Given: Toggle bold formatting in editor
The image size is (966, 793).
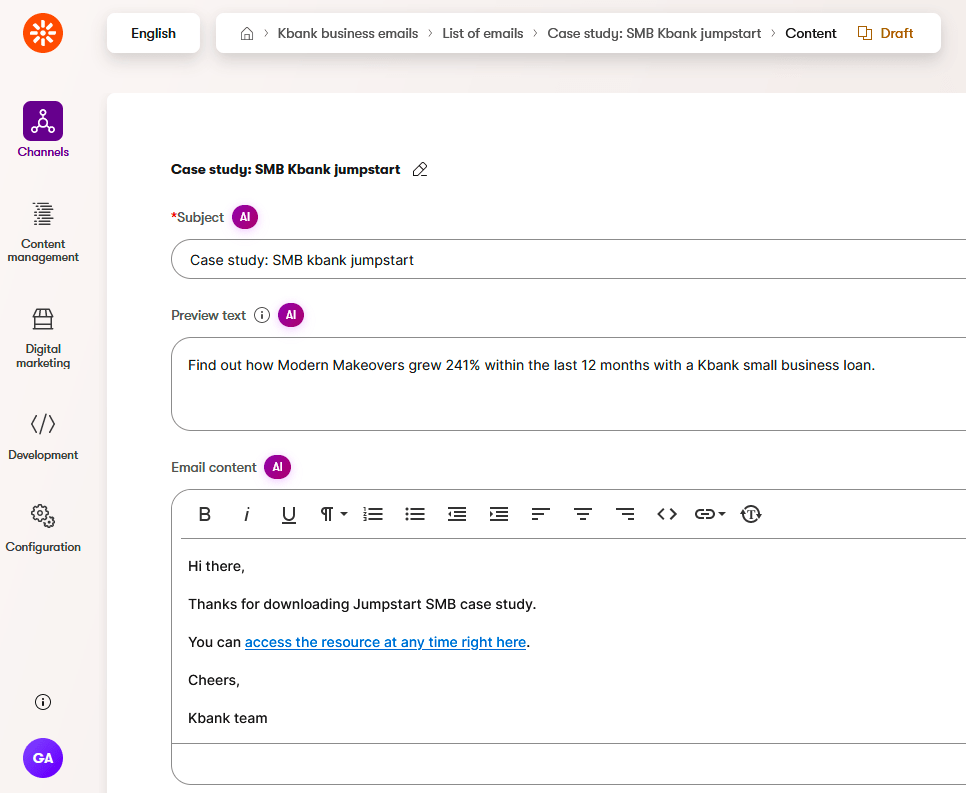Looking at the screenshot, I should coord(205,514).
